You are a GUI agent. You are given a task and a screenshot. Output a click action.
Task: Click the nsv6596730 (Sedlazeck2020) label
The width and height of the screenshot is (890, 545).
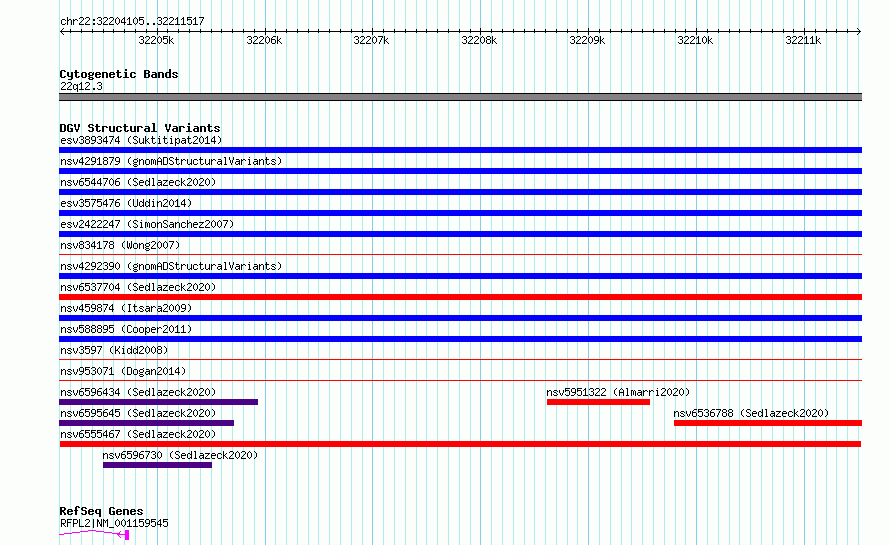coord(180,455)
